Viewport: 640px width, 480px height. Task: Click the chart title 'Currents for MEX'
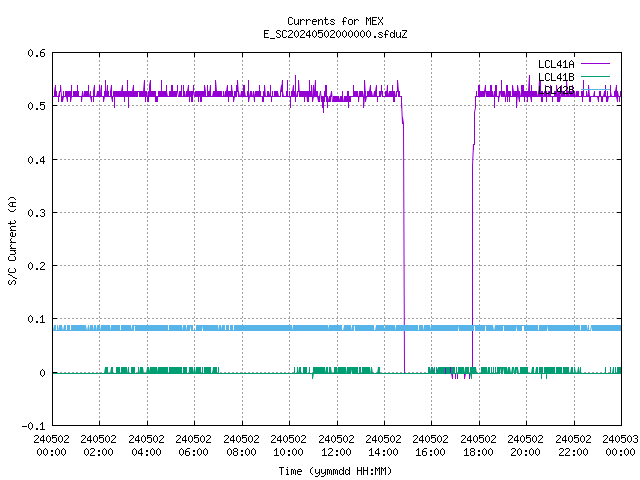pyautogui.click(x=335, y=21)
